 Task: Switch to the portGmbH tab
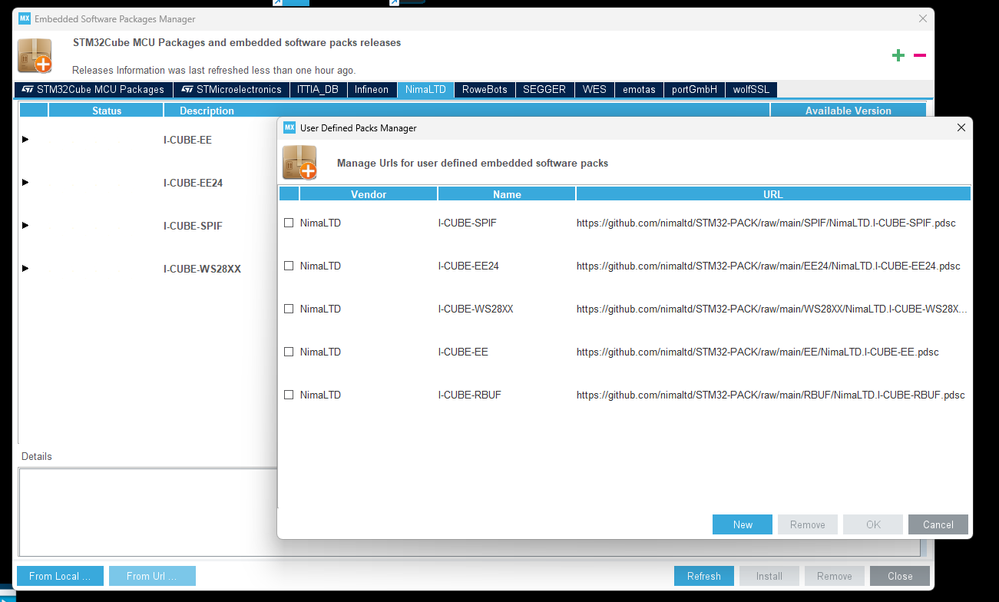[694, 90]
